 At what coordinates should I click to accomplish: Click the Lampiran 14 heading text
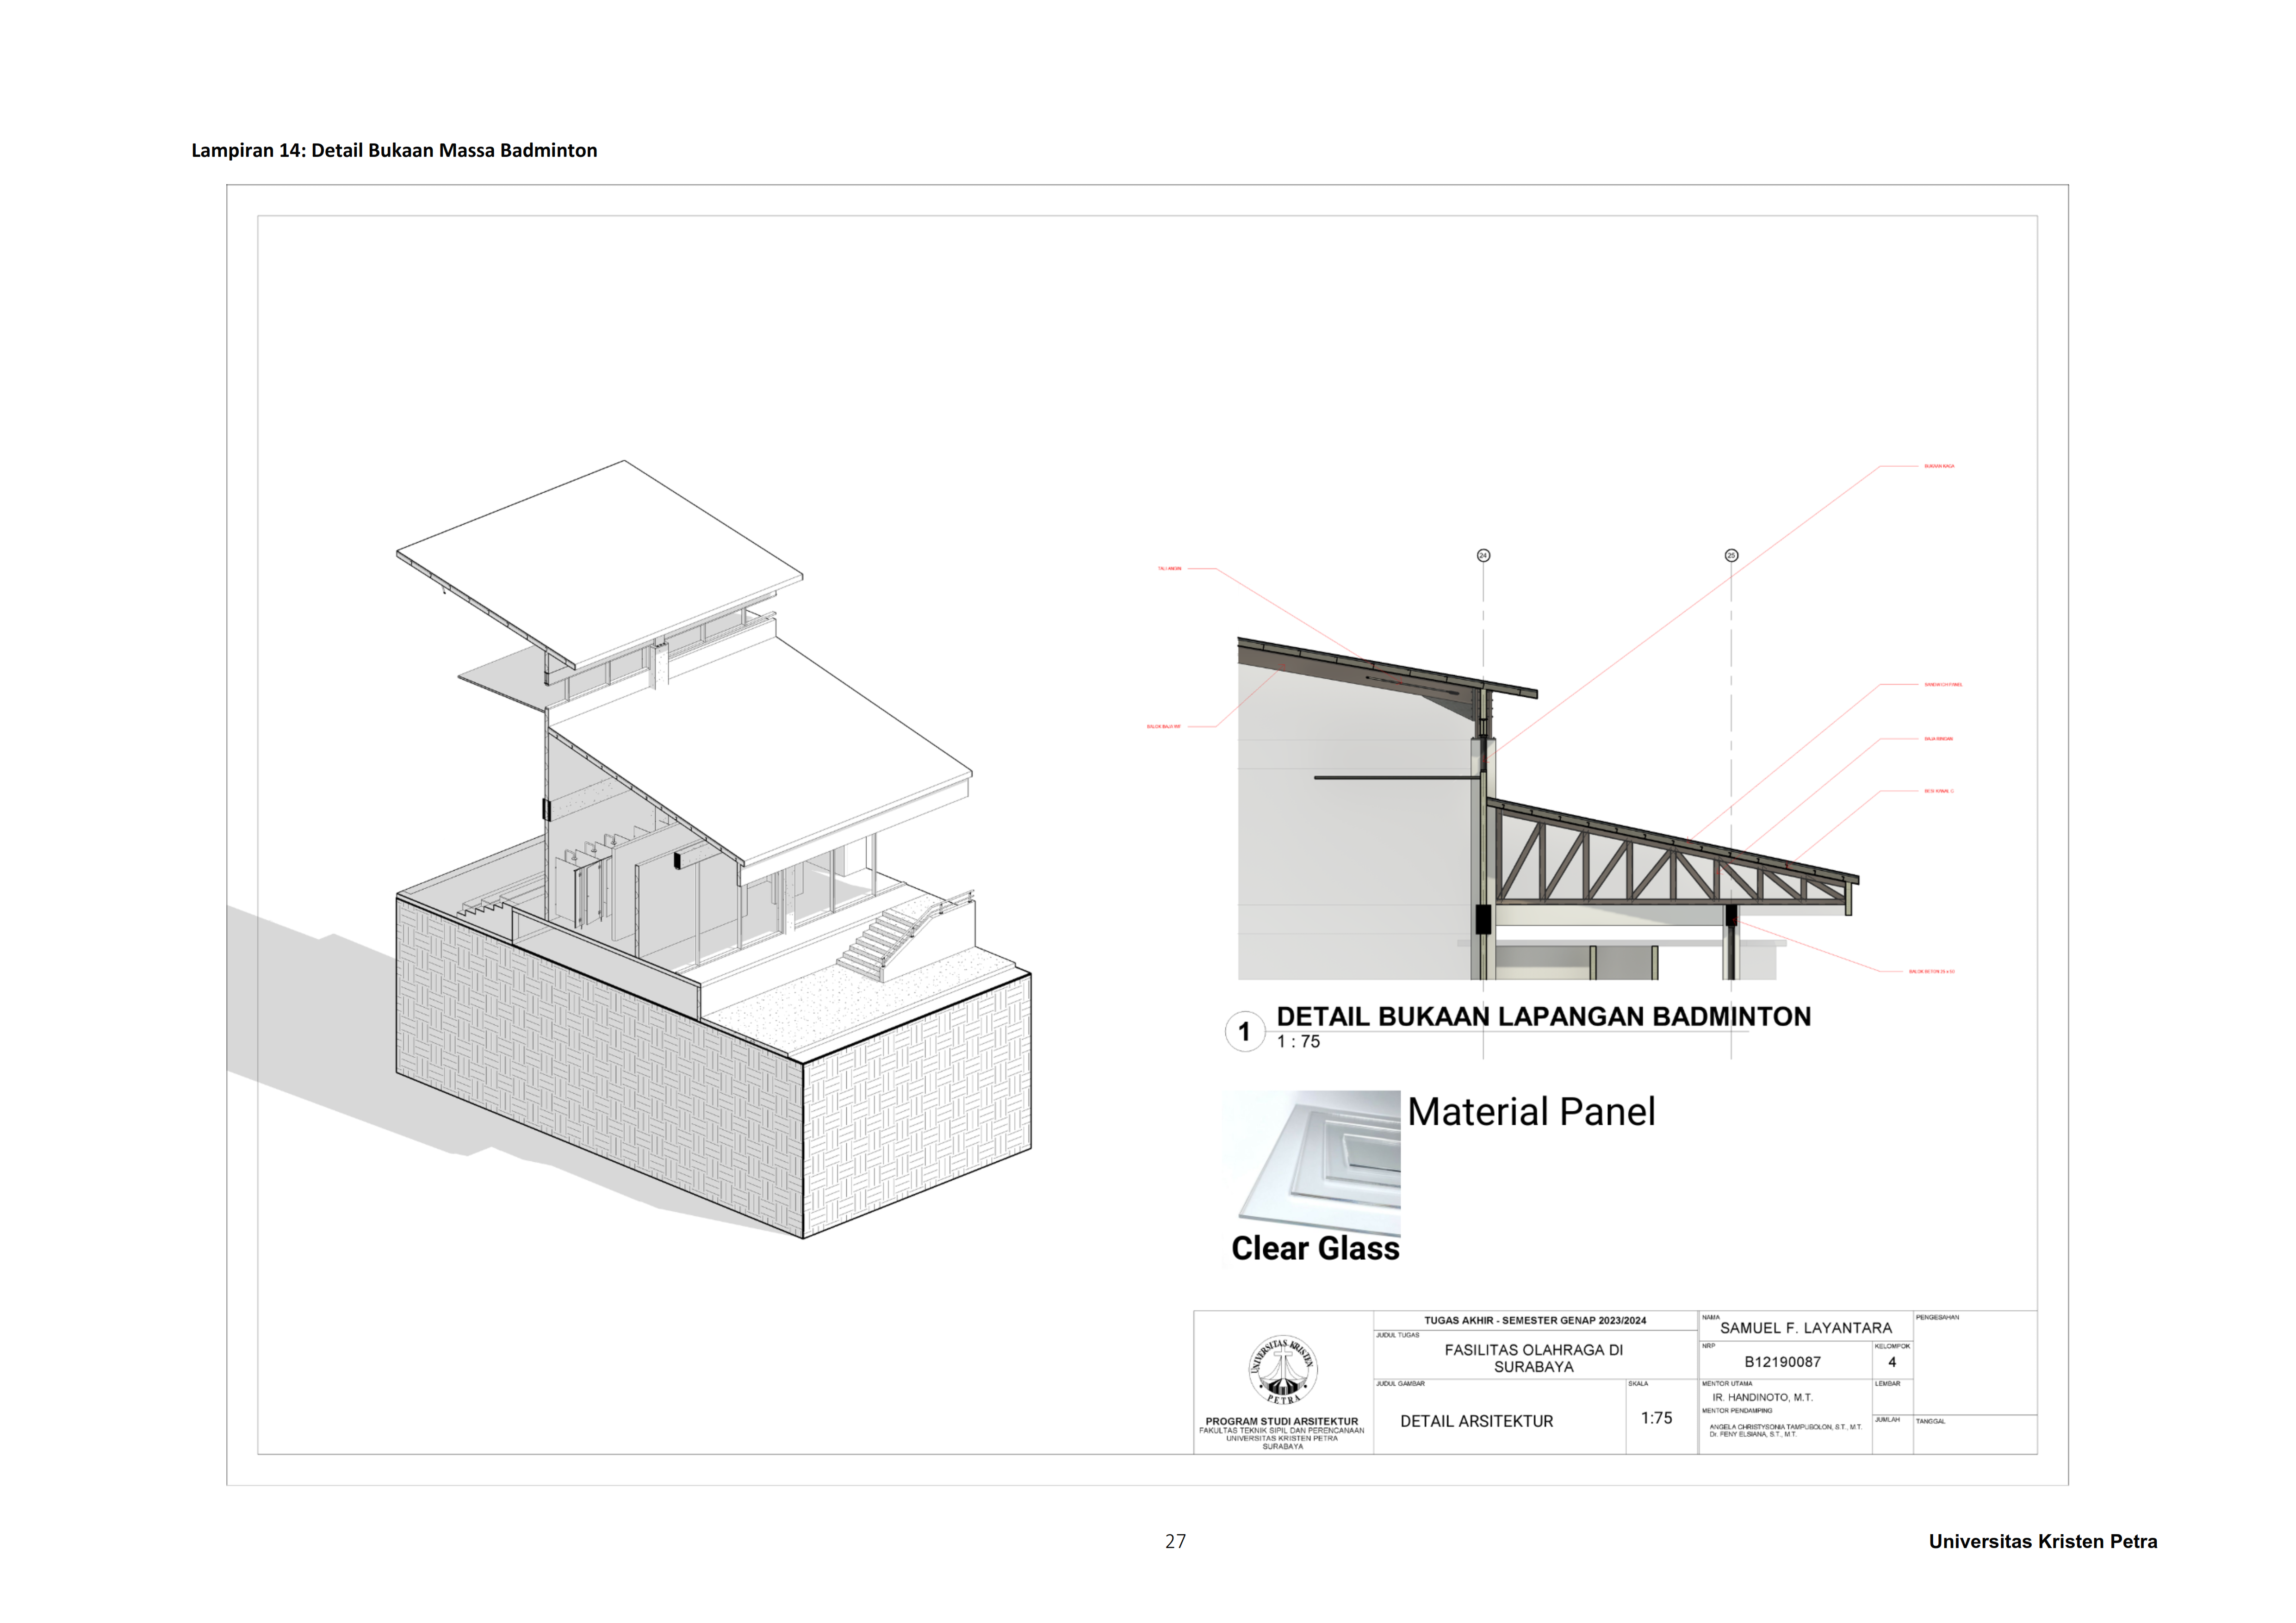click(x=394, y=151)
